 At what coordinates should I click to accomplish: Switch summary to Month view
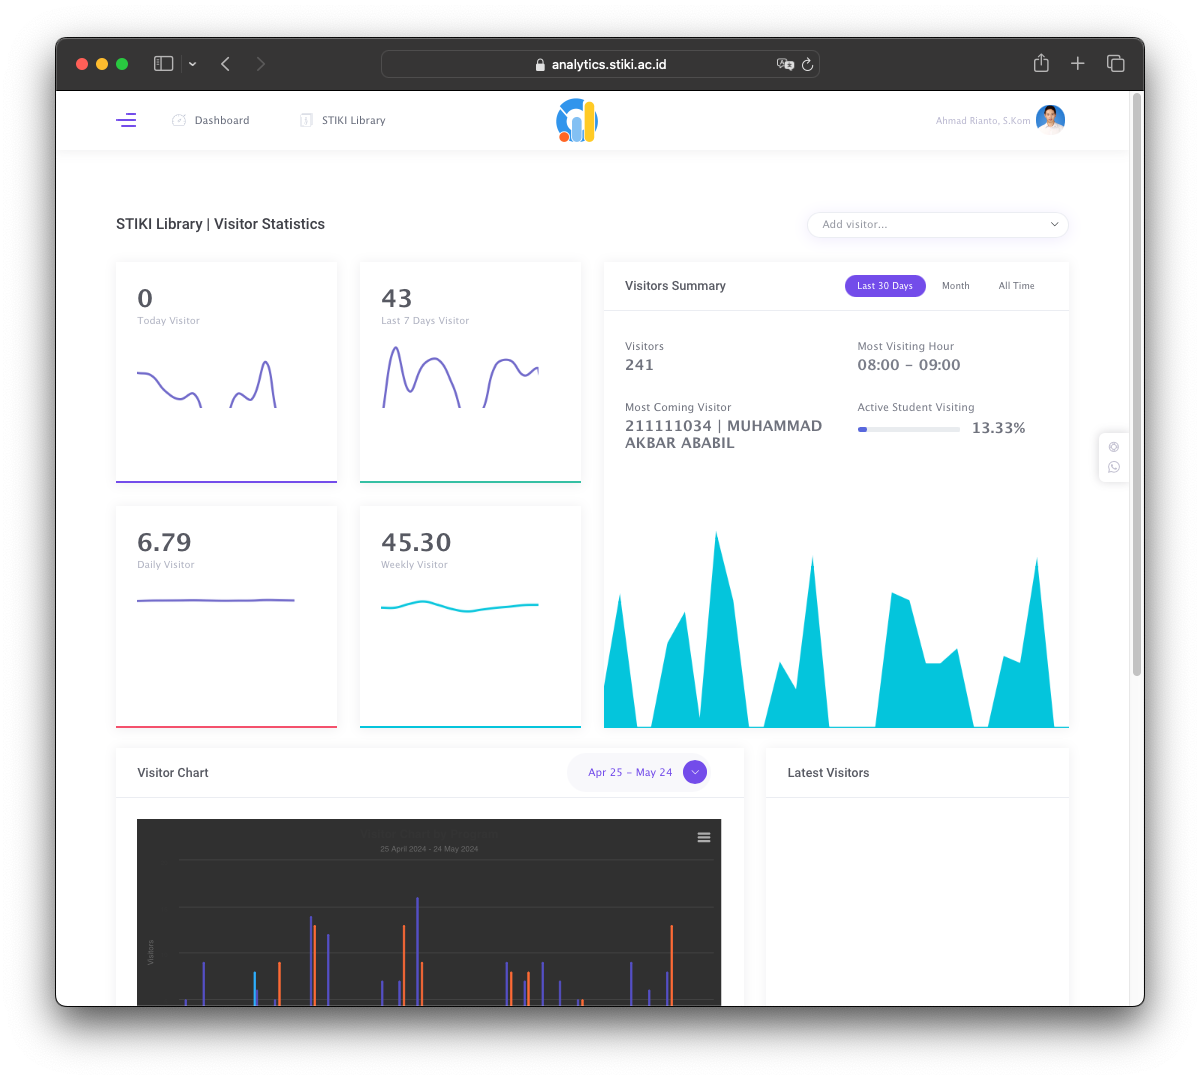point(955,286)
